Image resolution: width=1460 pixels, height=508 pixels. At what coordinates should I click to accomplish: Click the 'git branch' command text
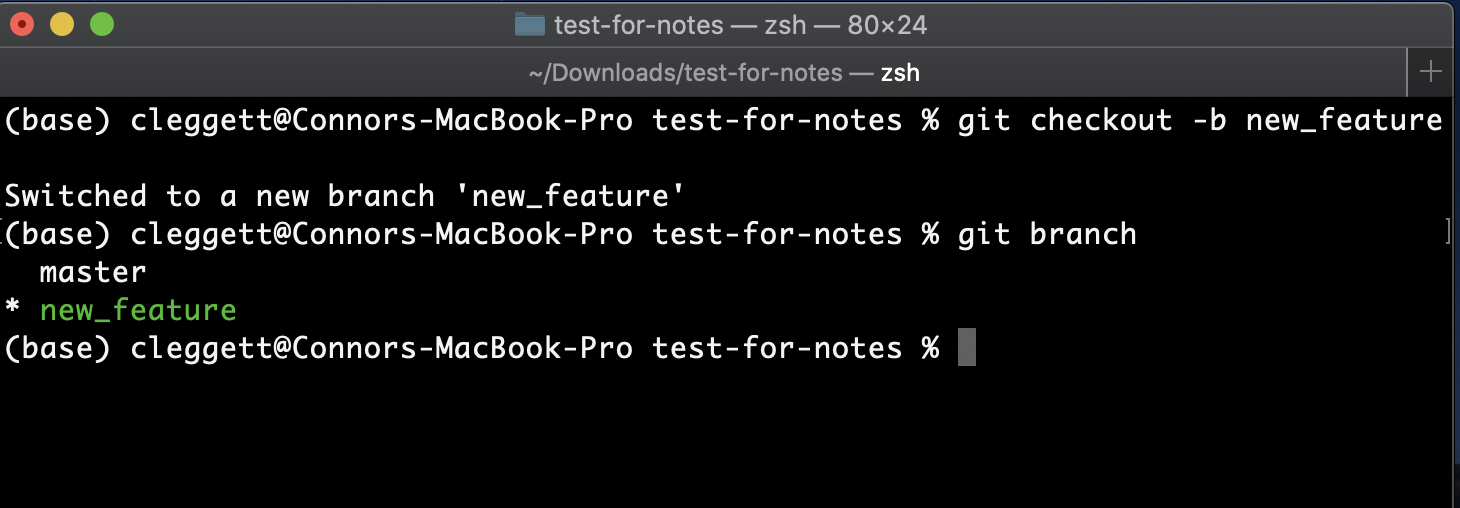pos(1046,234)
